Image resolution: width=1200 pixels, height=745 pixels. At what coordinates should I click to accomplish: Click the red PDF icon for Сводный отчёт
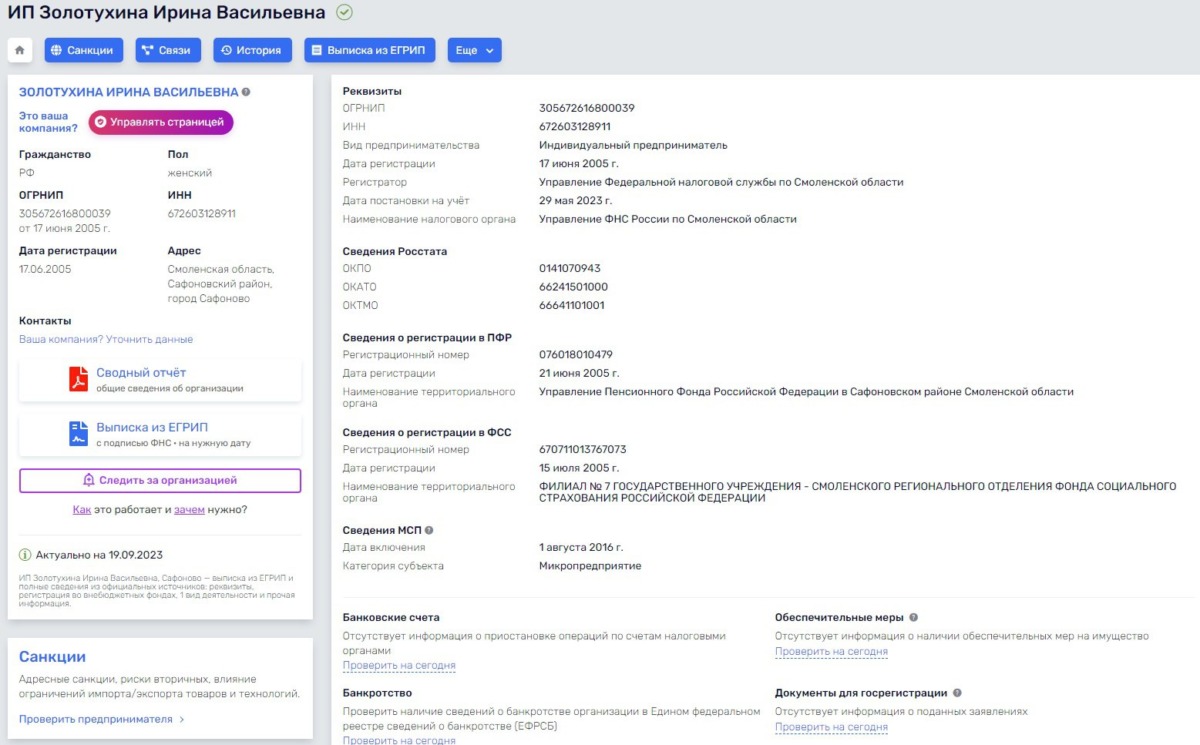pos(78,379)
